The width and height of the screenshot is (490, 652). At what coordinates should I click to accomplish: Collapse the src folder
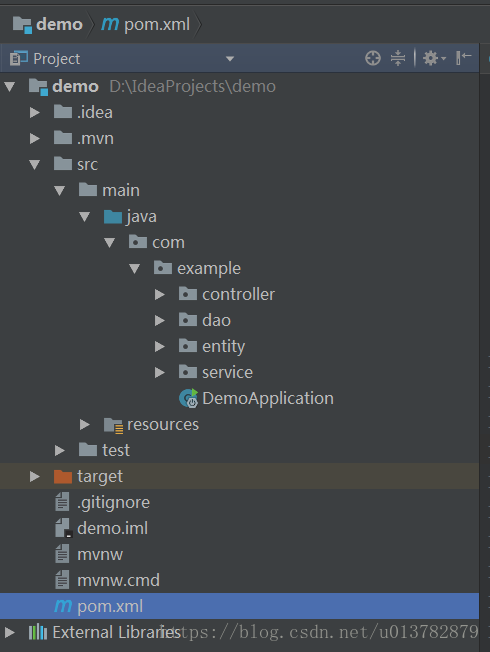(x=35, y=165)
